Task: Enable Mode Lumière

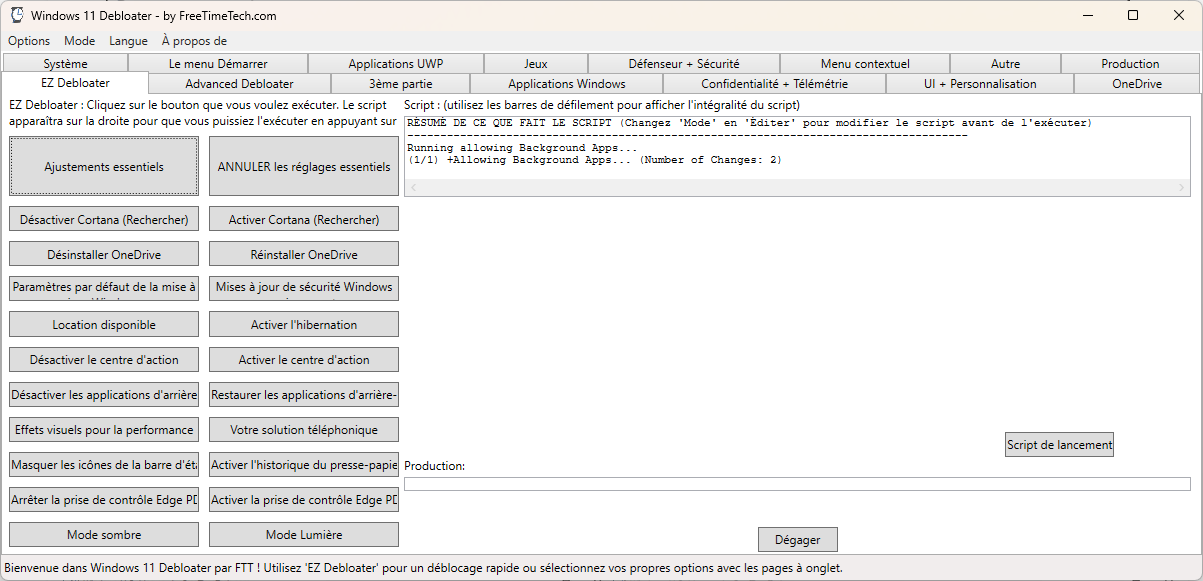Action: pos(304,534)
